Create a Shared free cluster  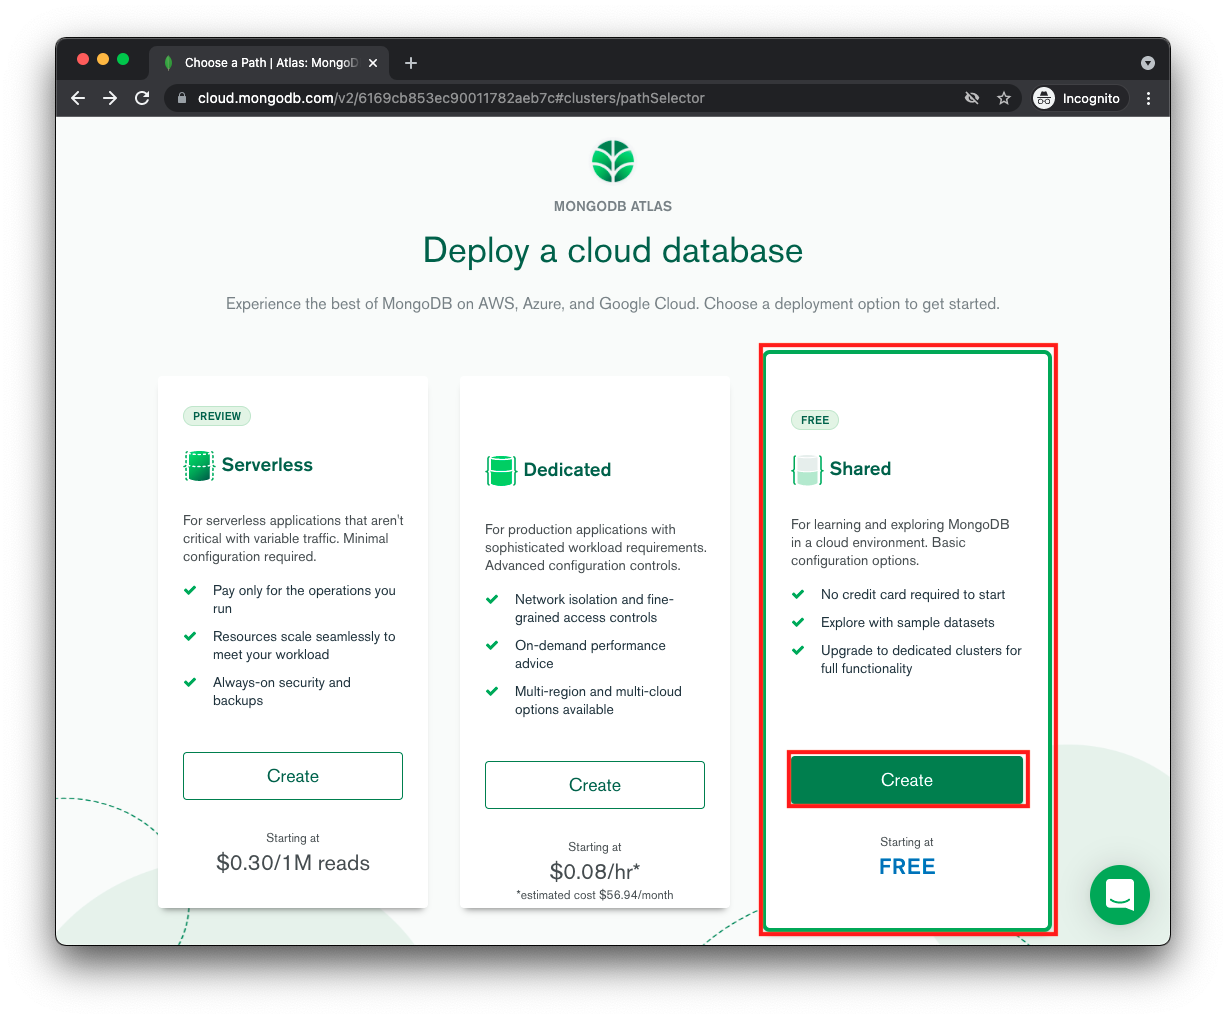coord(906,780)
